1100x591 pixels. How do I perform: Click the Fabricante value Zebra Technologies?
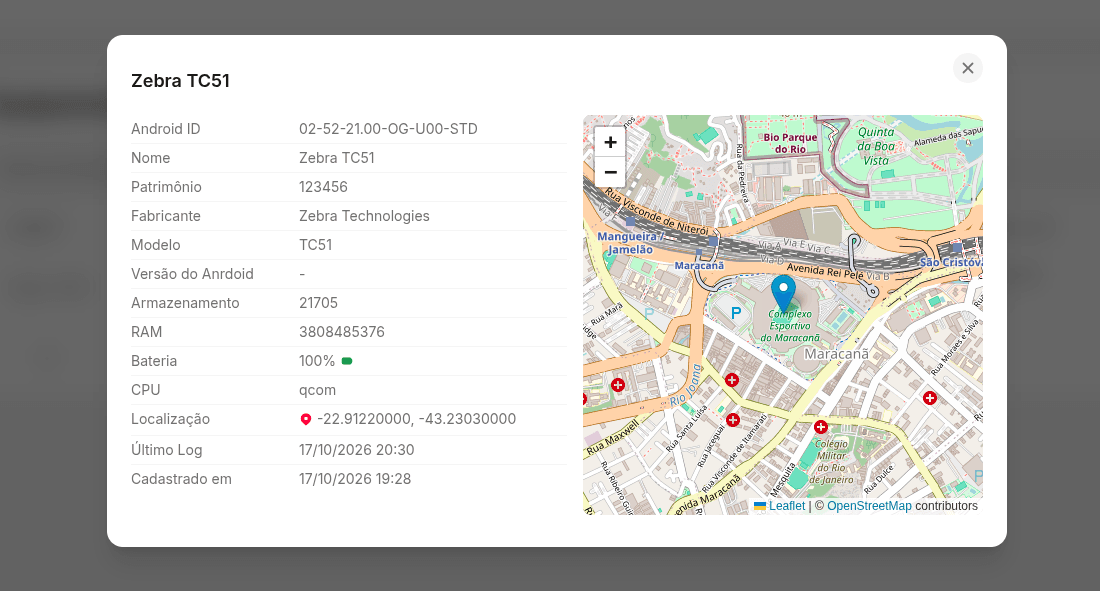coord(364,216)
